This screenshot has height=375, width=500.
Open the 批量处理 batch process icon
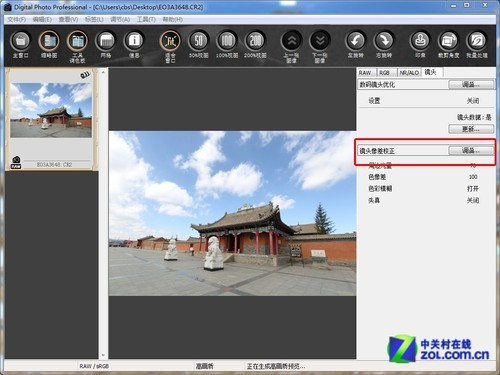point(477,41)
